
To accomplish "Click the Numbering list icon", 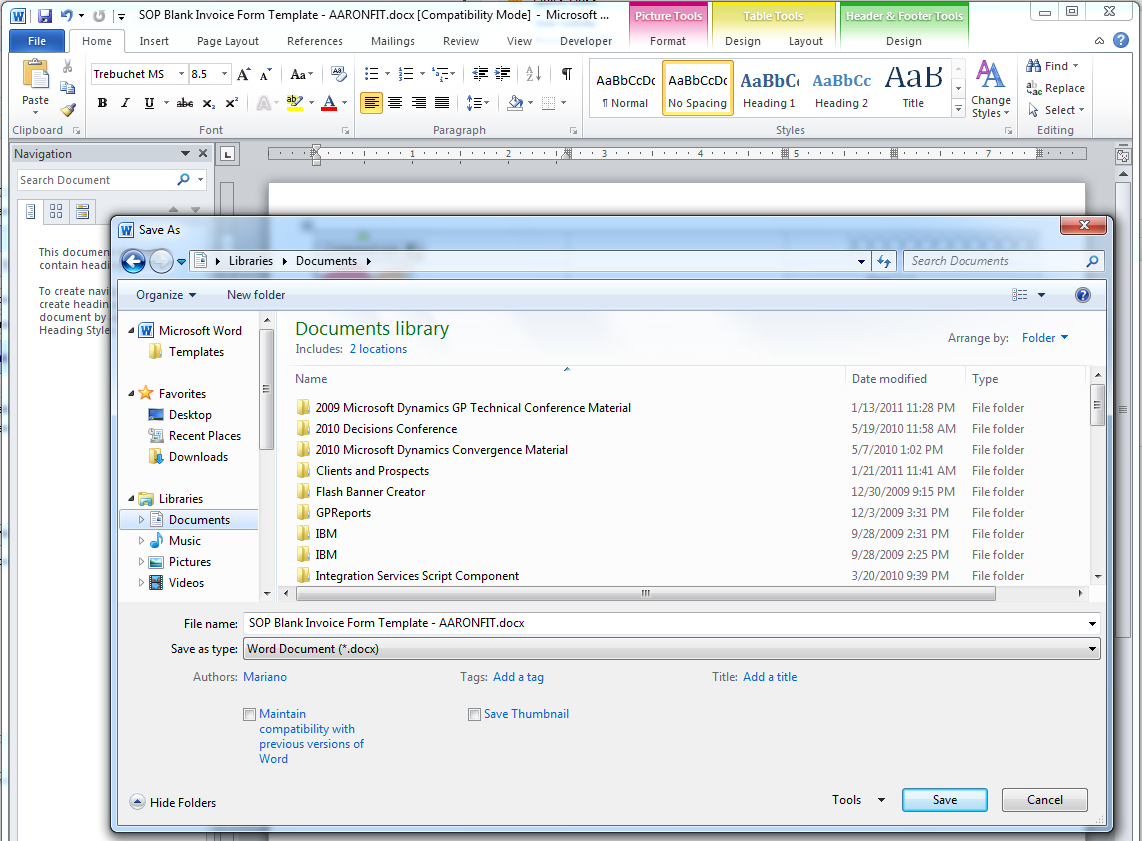I will click(x=406, y=74).
